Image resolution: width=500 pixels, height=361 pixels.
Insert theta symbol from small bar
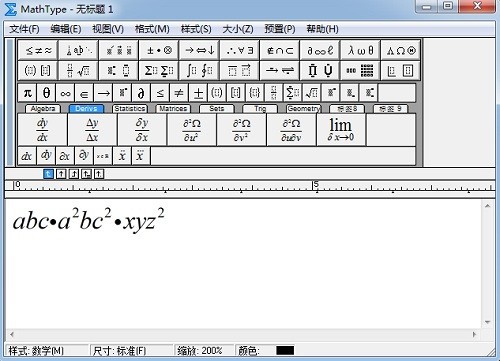coord(46,93)
